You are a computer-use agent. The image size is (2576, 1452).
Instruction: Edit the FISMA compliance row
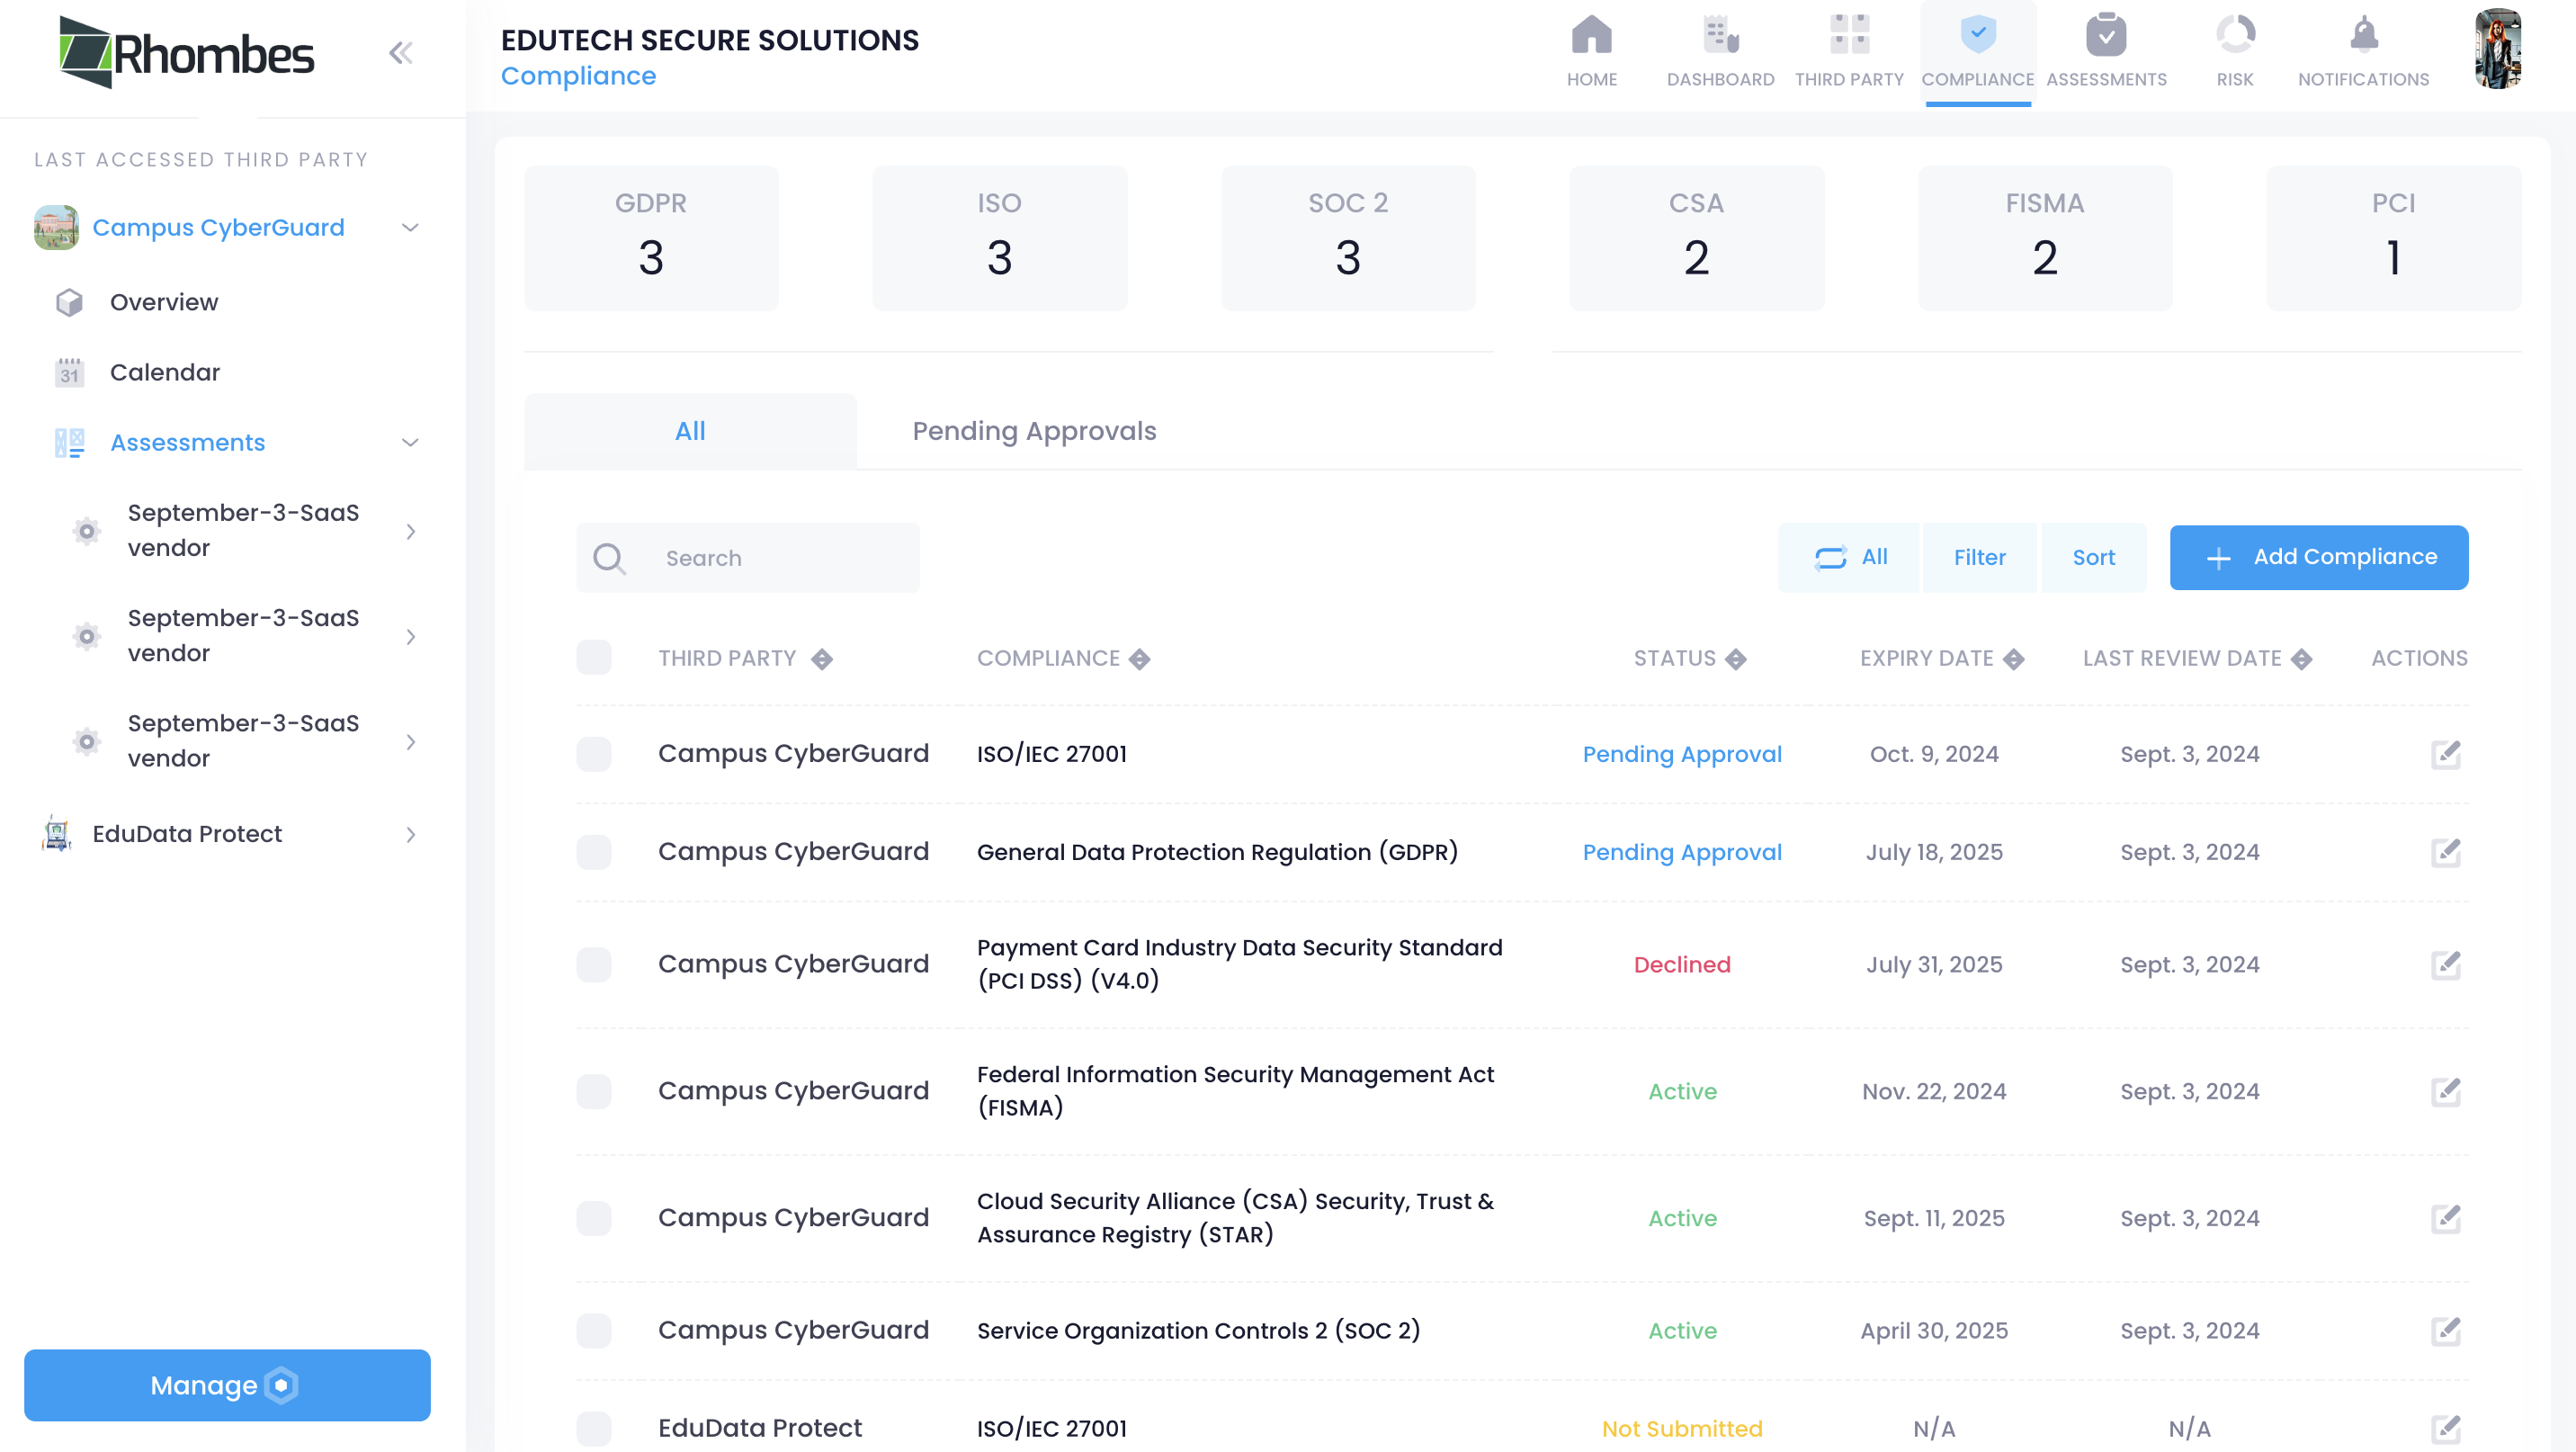[2445, 1091]
